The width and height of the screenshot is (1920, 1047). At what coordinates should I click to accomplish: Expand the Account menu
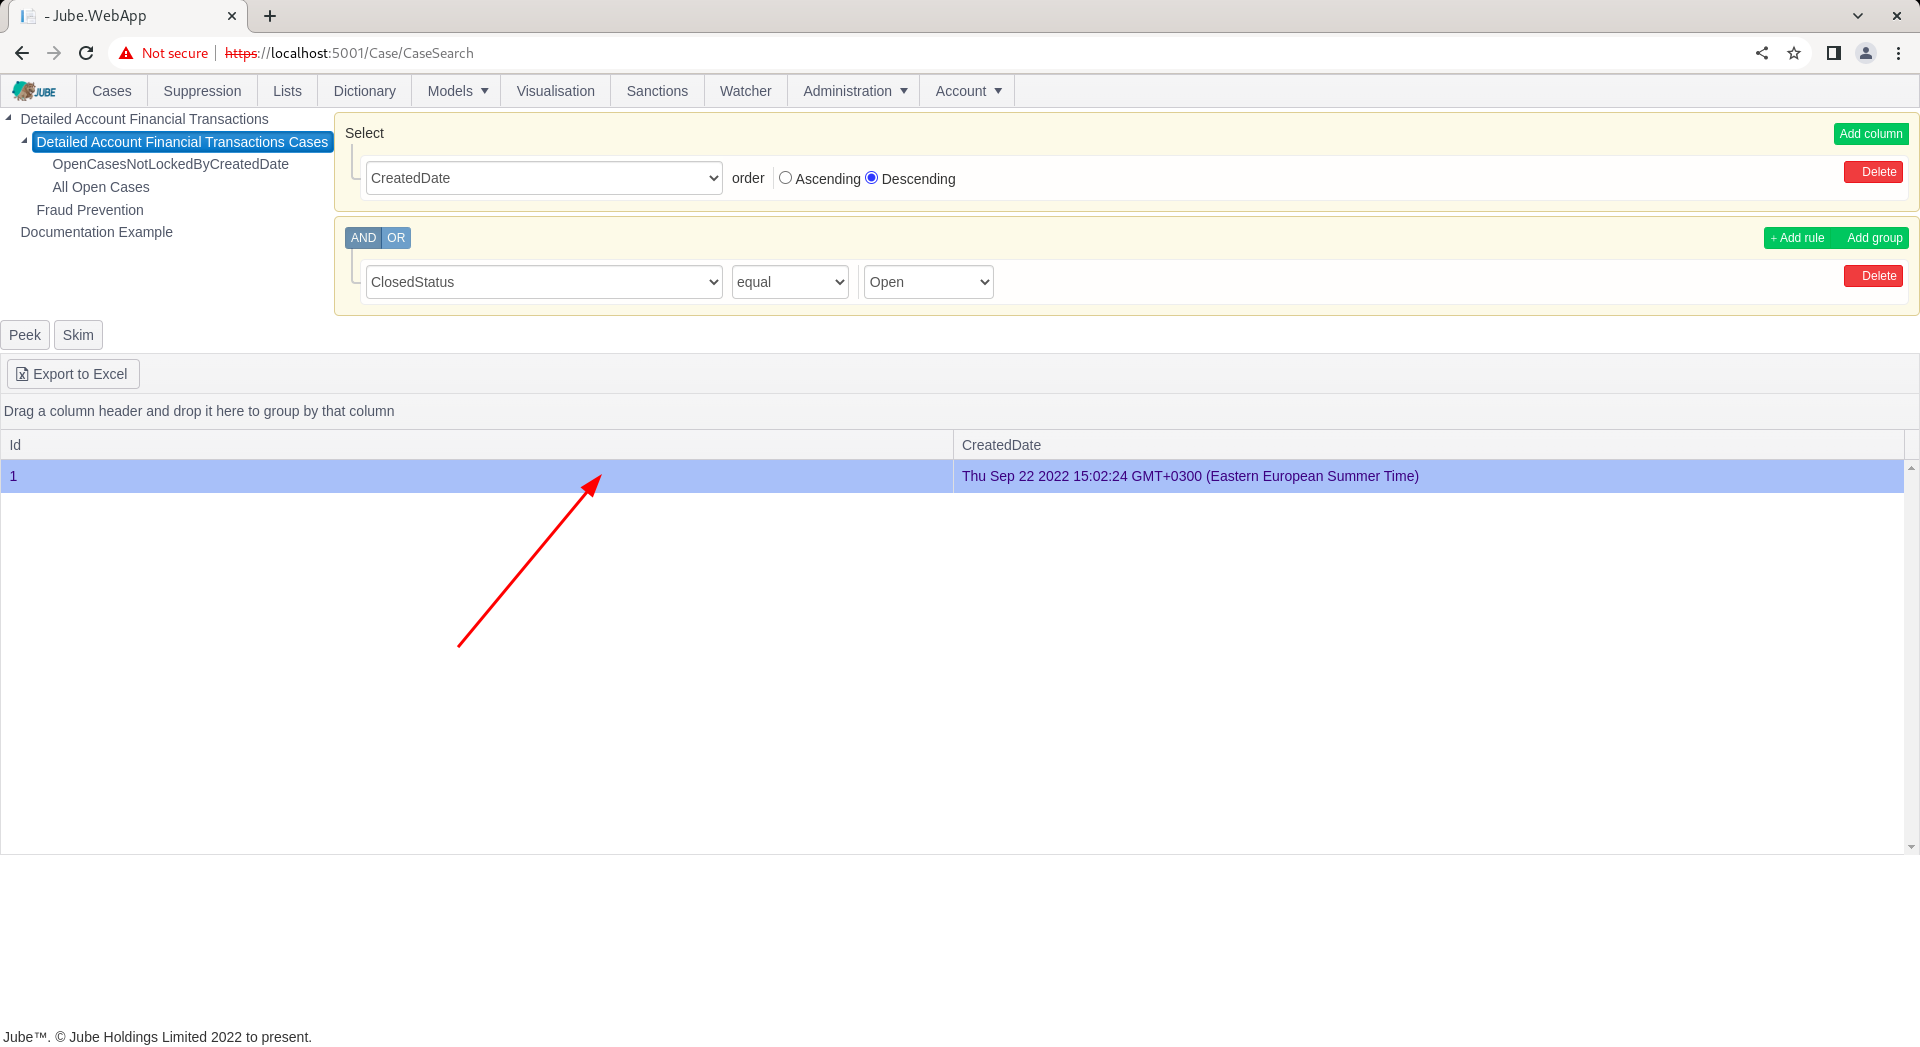pos(967,91)
